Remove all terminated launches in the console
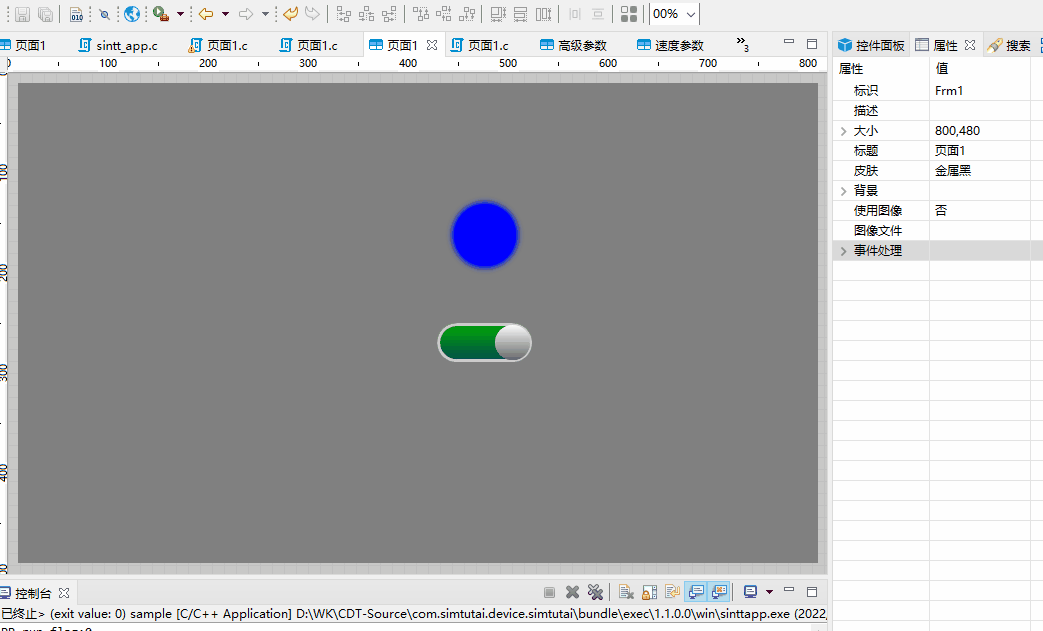 [x=596, y=591]
